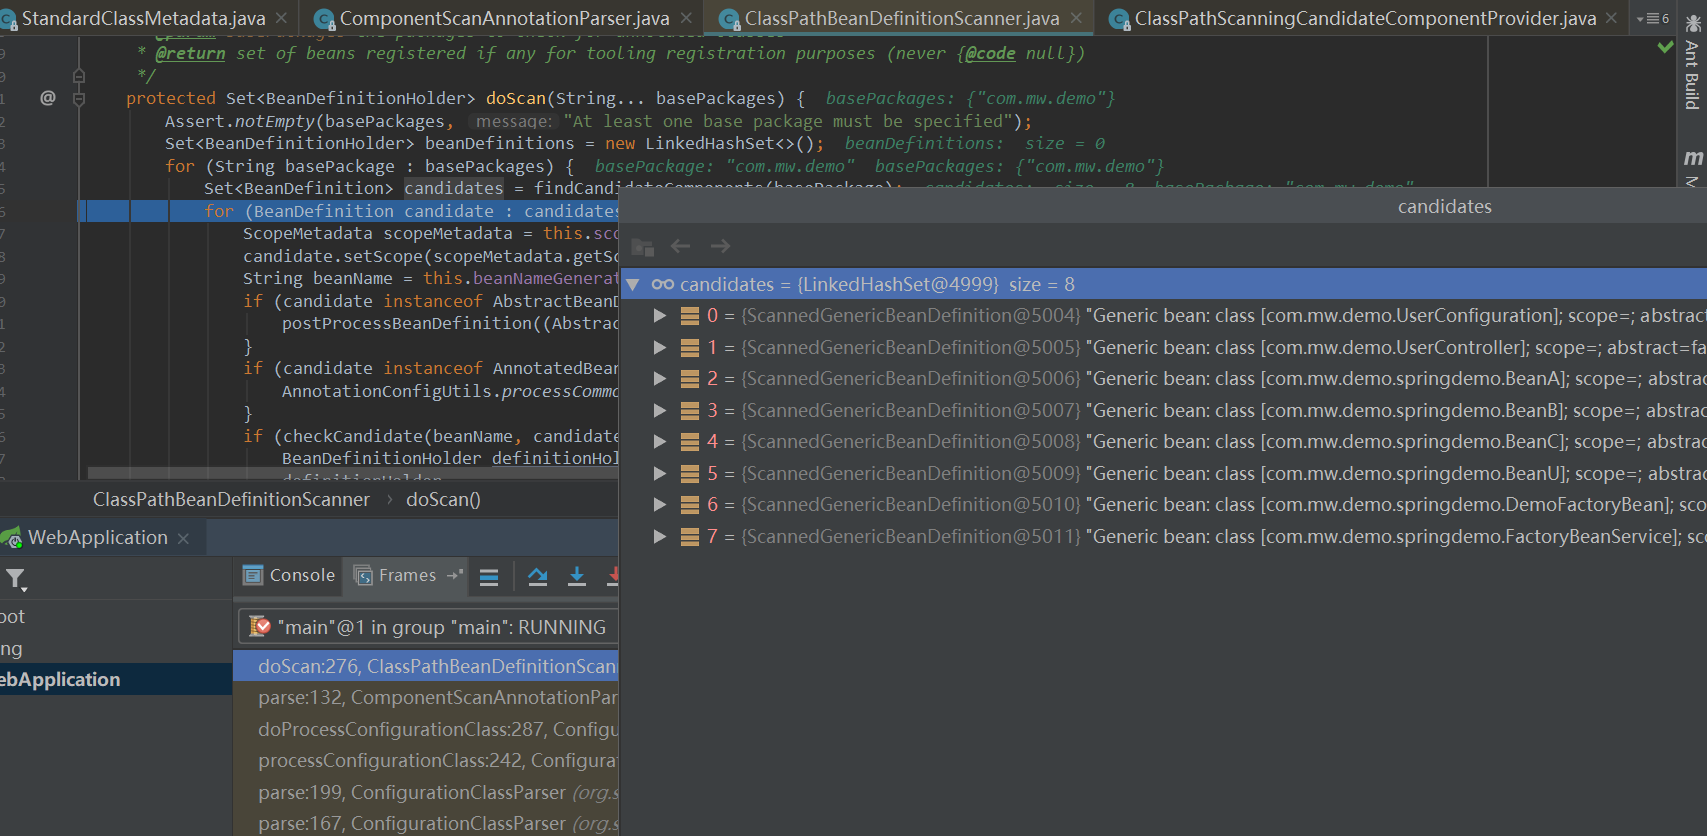Click the list icon on element 3

(689, 410)
